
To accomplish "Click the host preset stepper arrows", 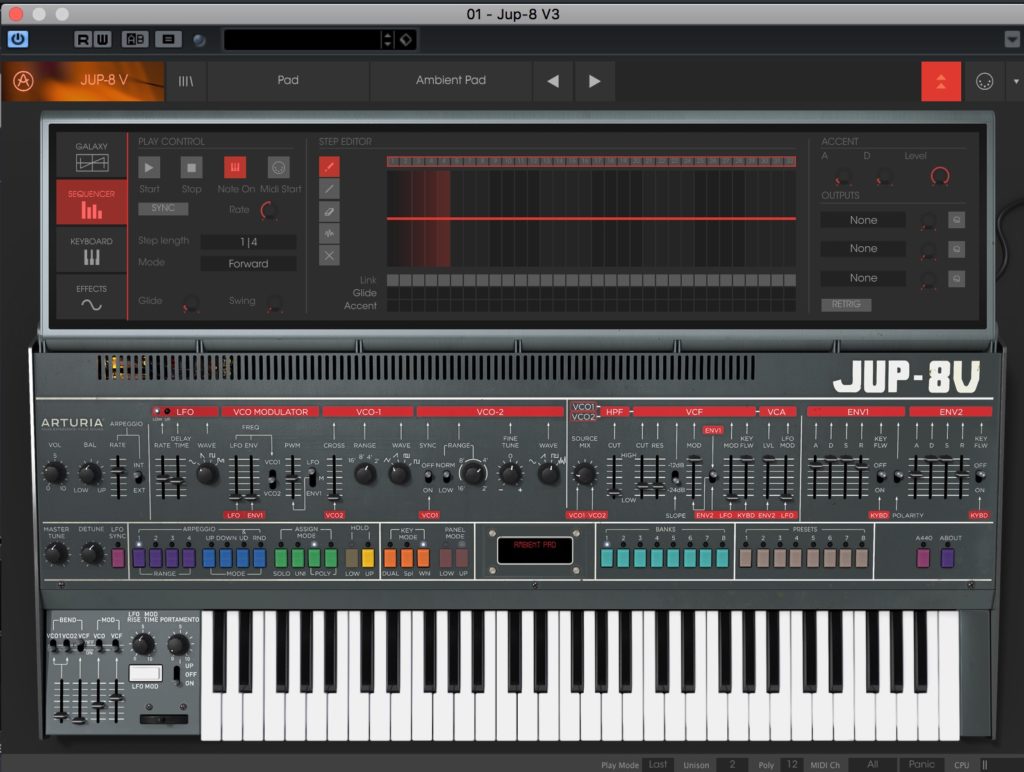I will [x=387, y=40].
